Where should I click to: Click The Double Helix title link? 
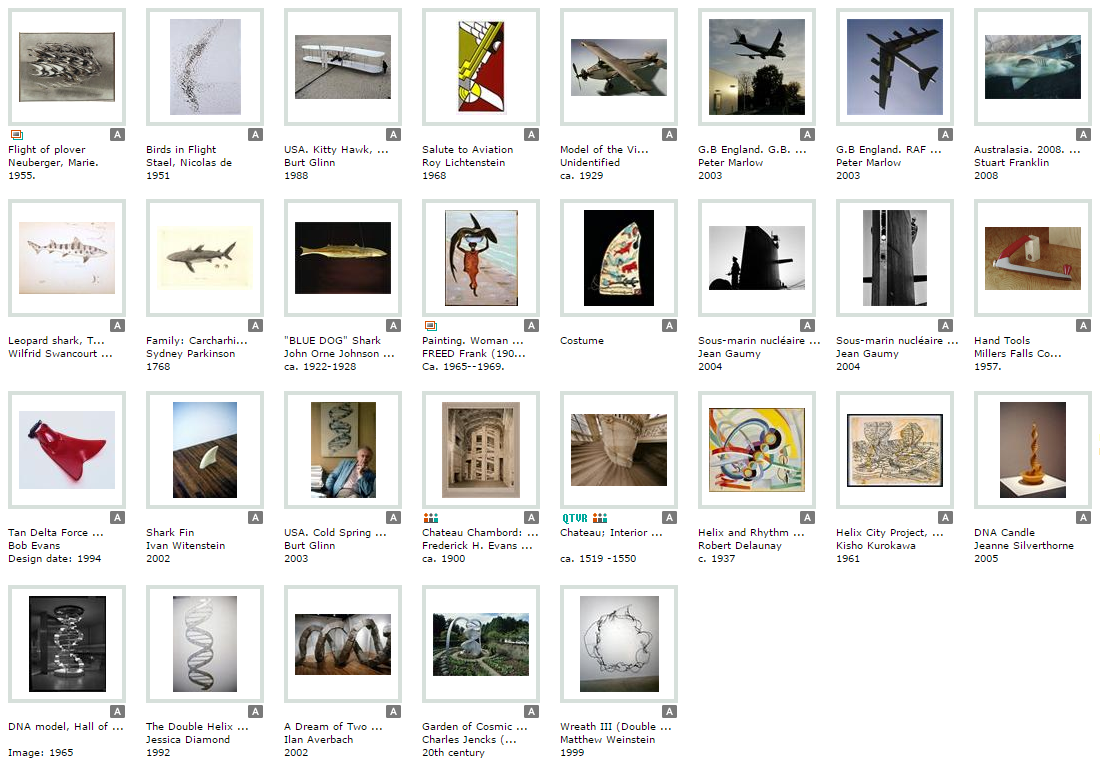click(x=197, y=727)
